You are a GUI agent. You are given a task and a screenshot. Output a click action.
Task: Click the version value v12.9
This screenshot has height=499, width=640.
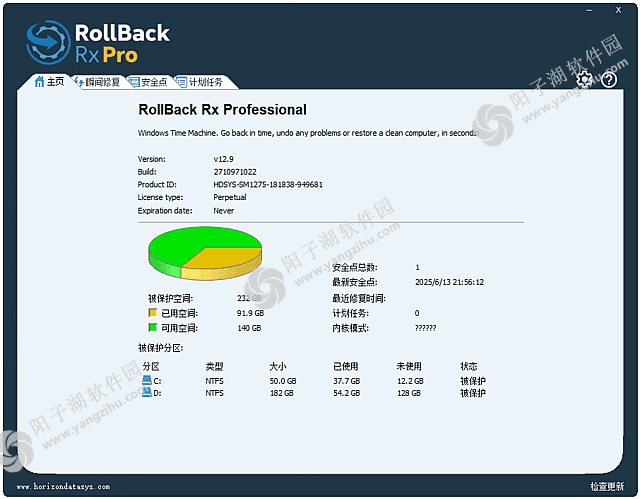click(x=224, y=159)
